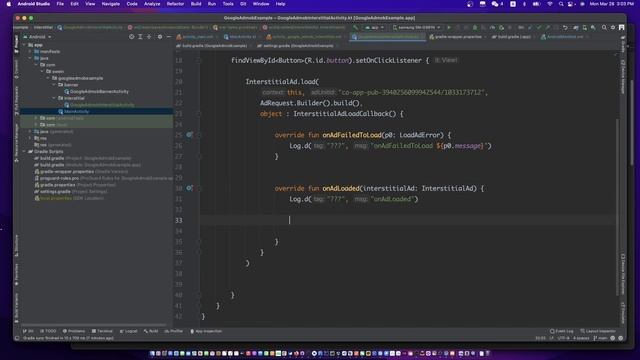The width and height of the screenshot is (640, 360).
Task: Open the Event Log
Action: point(562,331)
